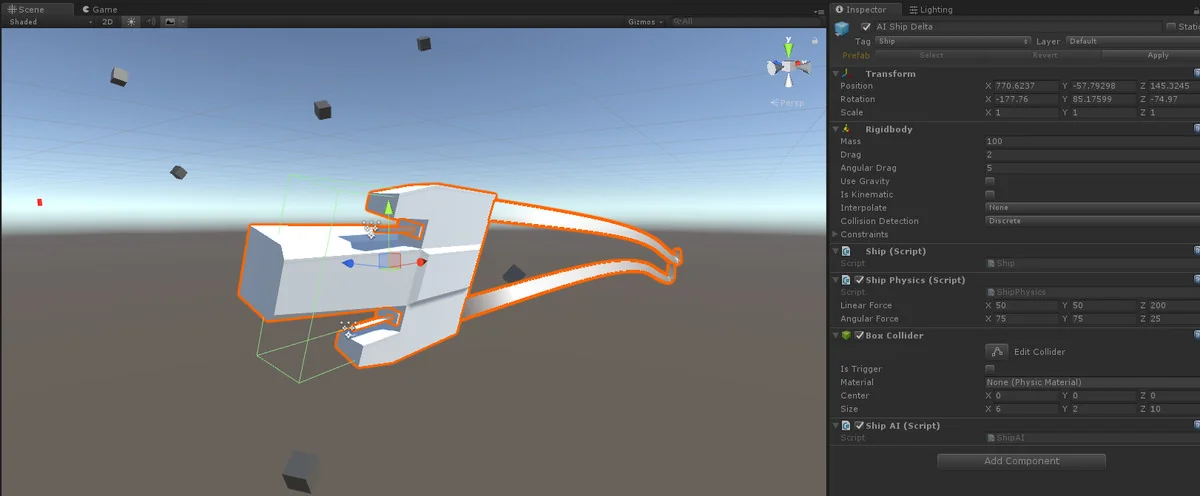This screenshot has width=1200, height=496.
Task: Open the Shaded draw mode dropdown
Action: tap(50, 21)
